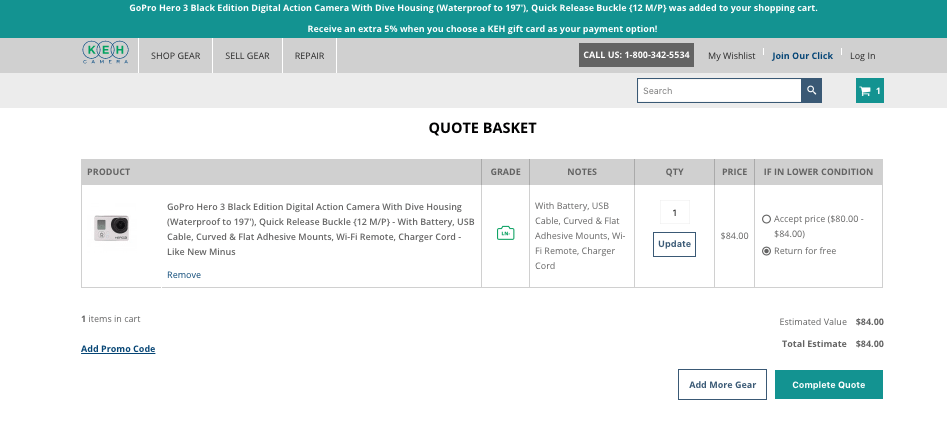Click the quantity field showing 1
947x421 pixels.
(675, 213)
